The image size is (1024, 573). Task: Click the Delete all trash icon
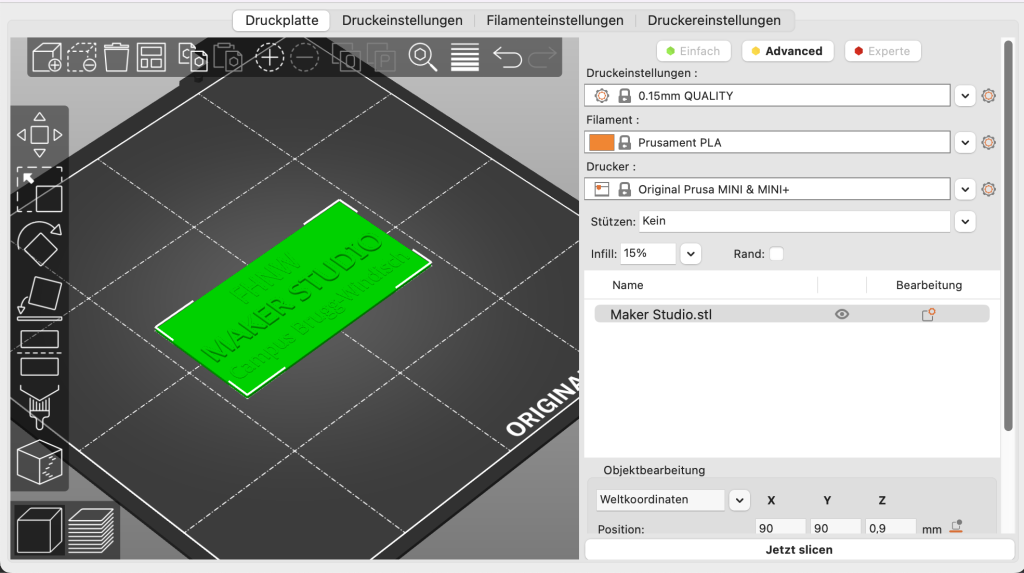(117, 57)
